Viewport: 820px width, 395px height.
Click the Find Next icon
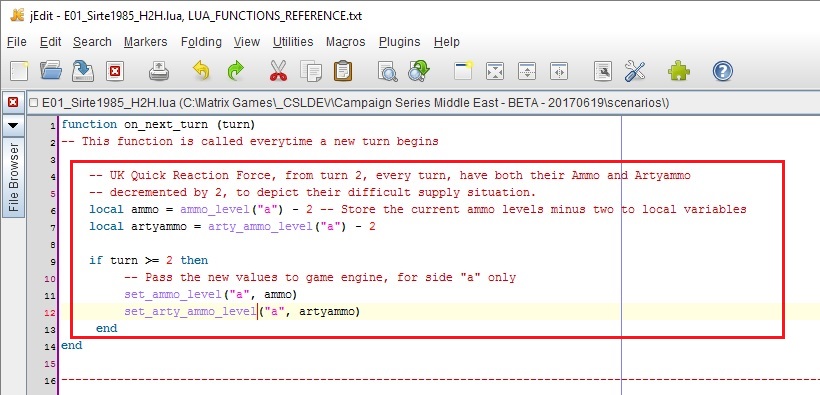pyautogui.click(x=419, y=71)
